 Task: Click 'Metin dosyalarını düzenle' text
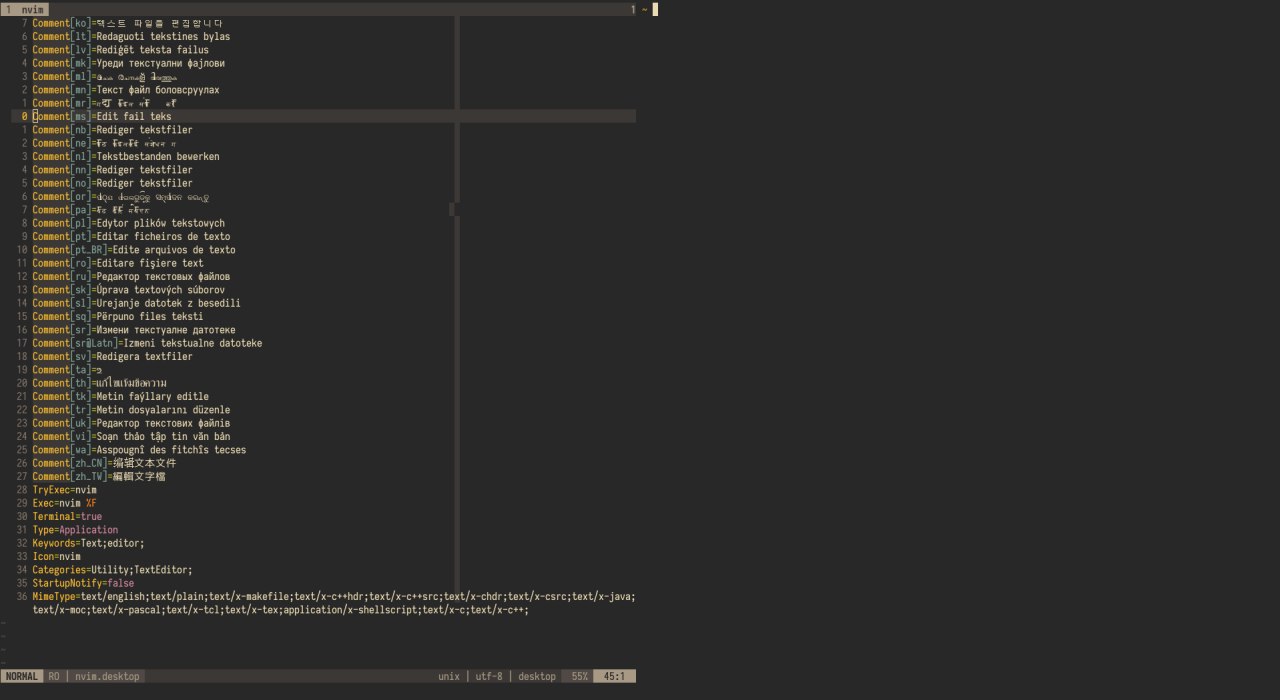[x=163, y=410]
